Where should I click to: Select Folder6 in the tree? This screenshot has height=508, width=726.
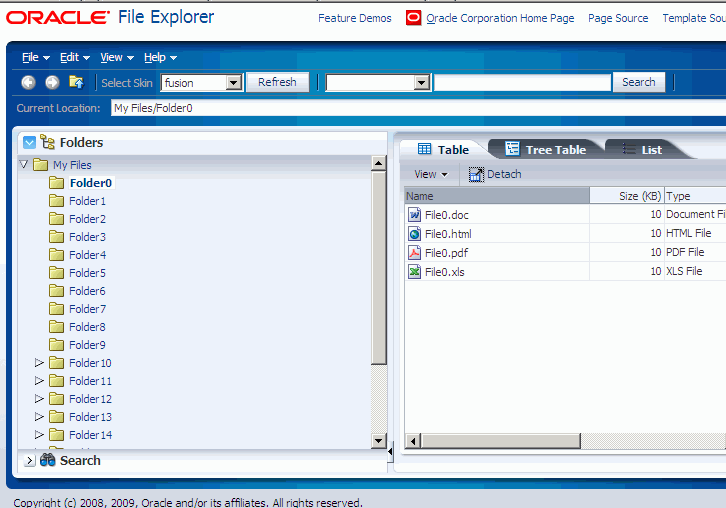(x=88, y=291)
